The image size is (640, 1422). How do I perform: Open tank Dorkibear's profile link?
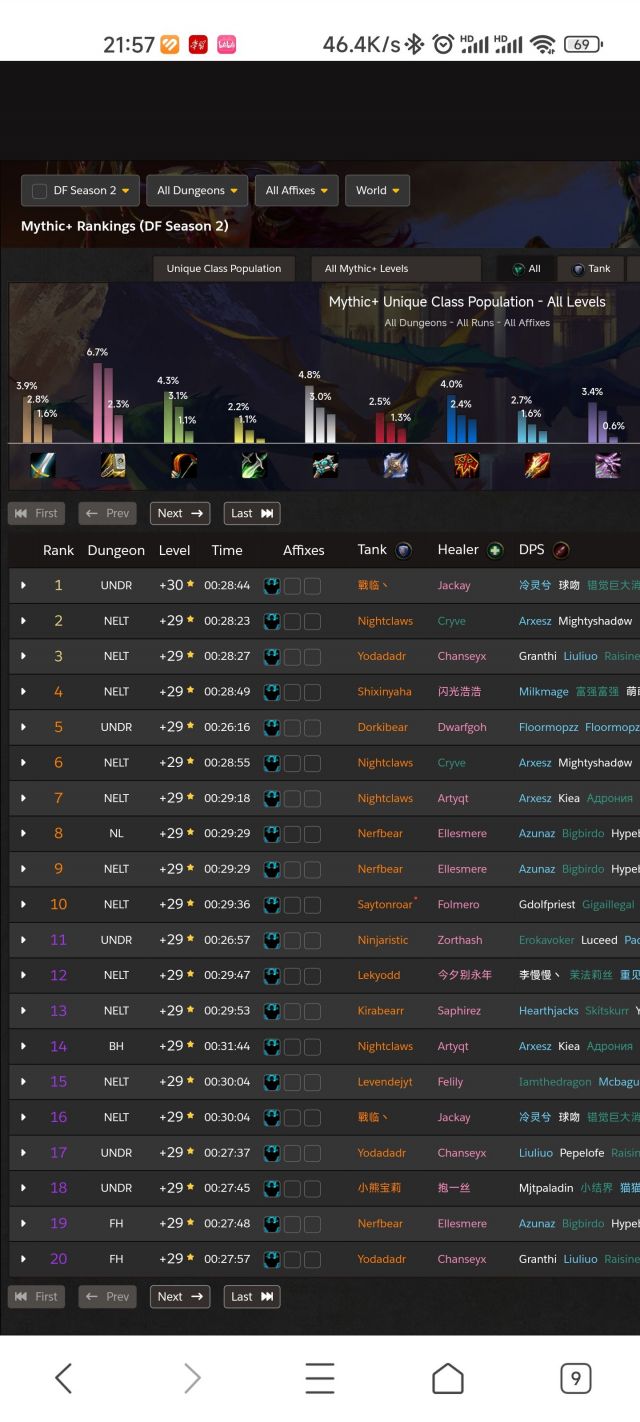point(383,727)
